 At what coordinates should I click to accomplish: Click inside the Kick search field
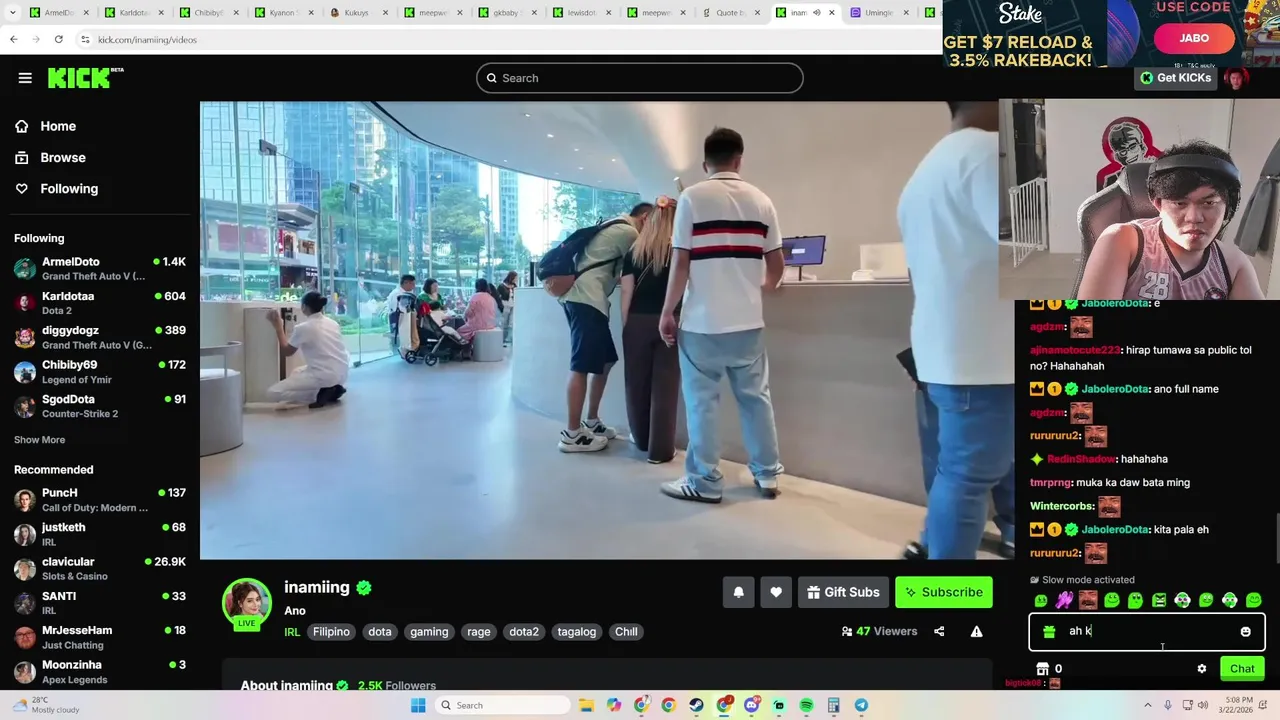click(640, 78)
